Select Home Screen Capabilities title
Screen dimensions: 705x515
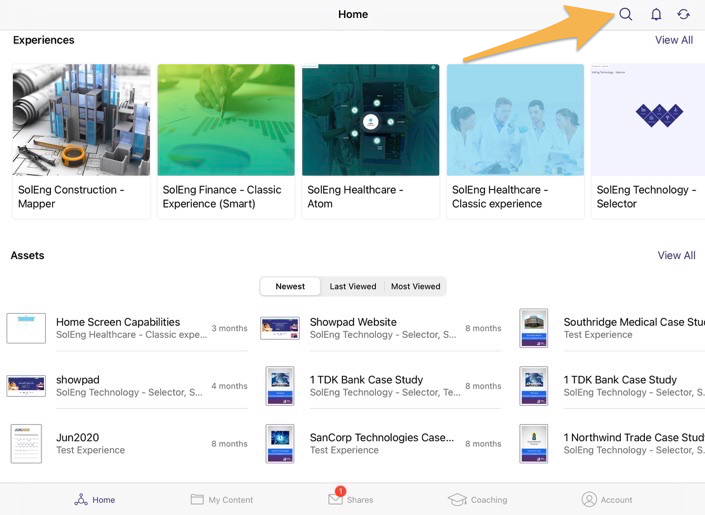point(118,322)
